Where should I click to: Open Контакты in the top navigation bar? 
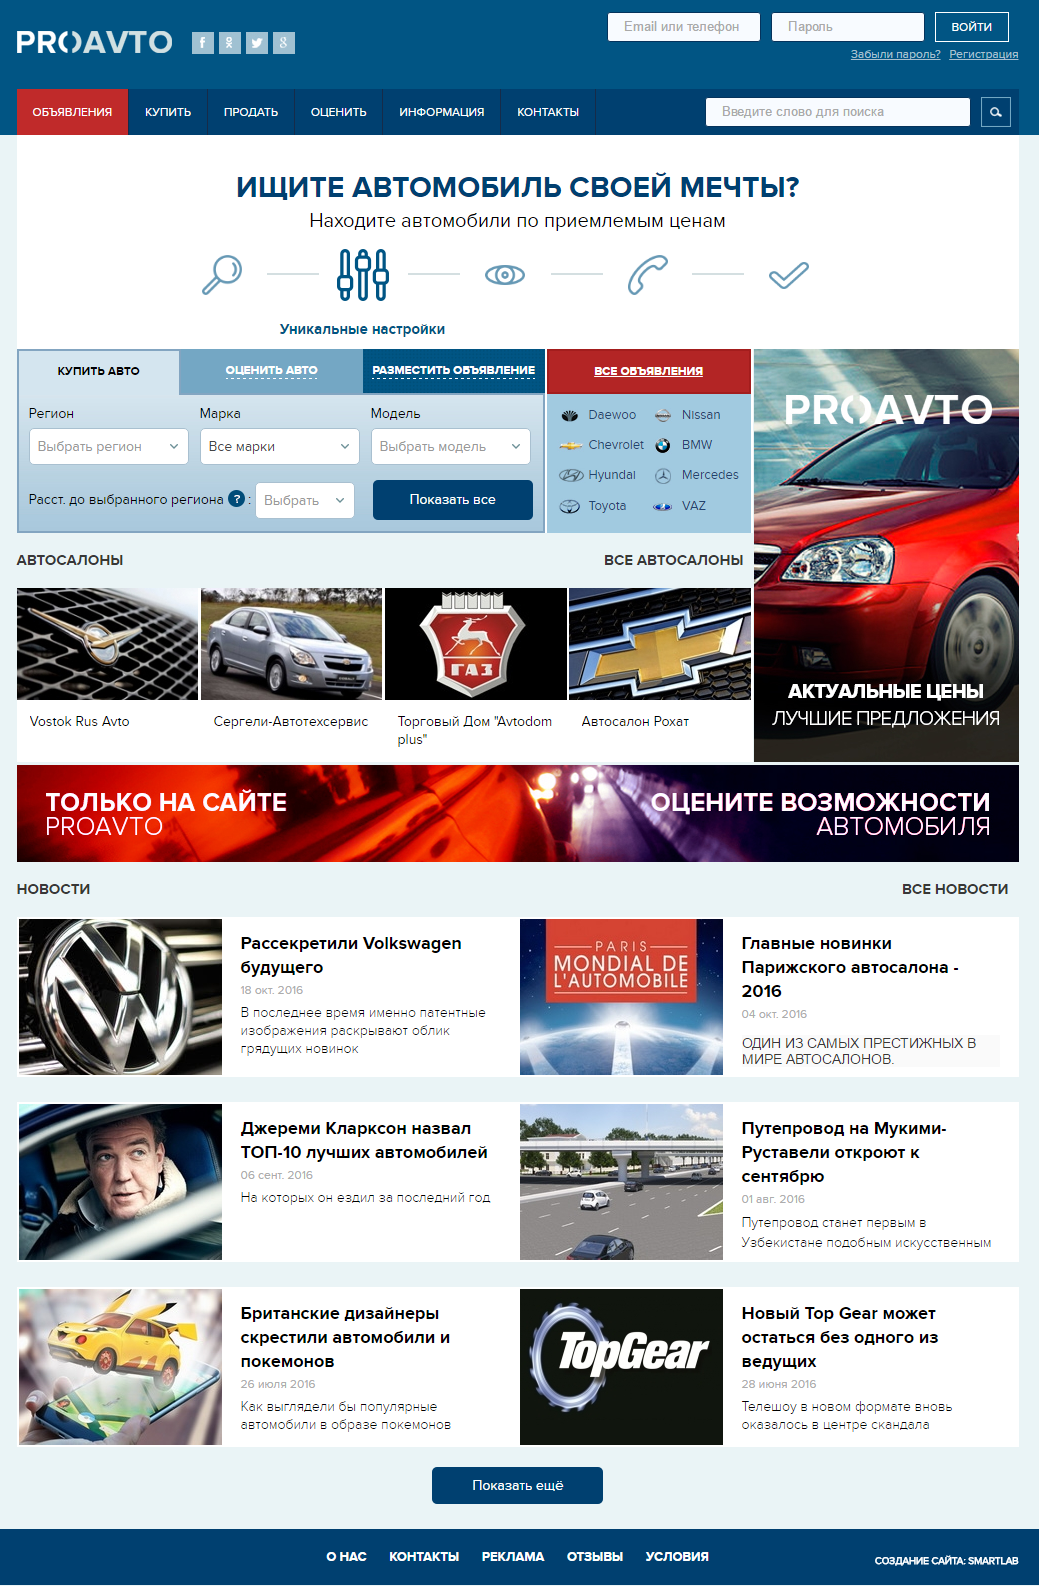(x=548, y=112)
